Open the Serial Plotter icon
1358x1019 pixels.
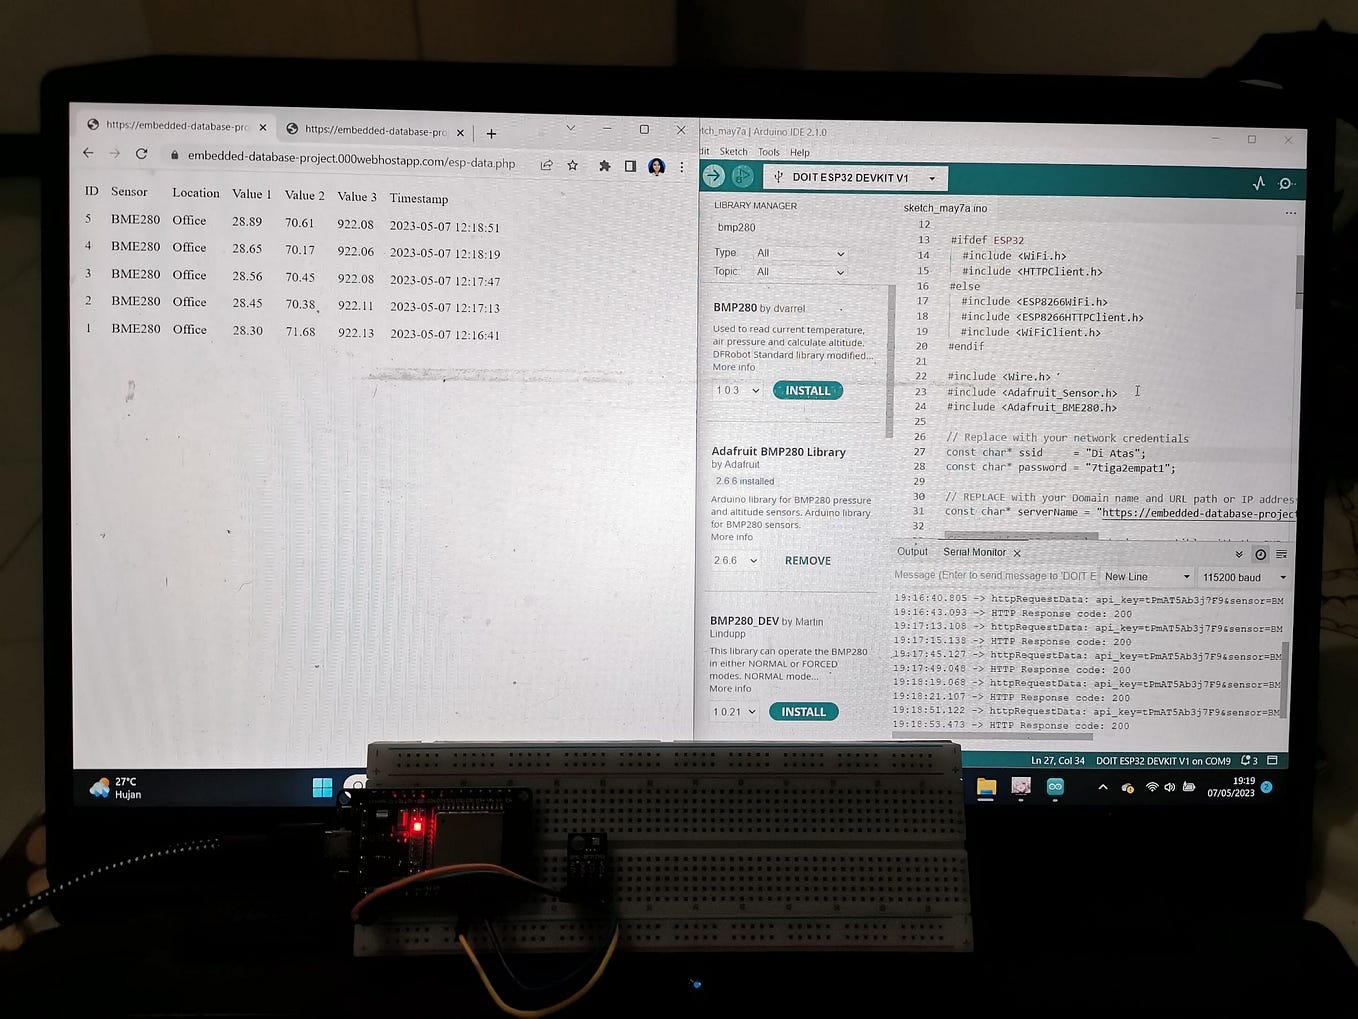(x=1258, y=183)
